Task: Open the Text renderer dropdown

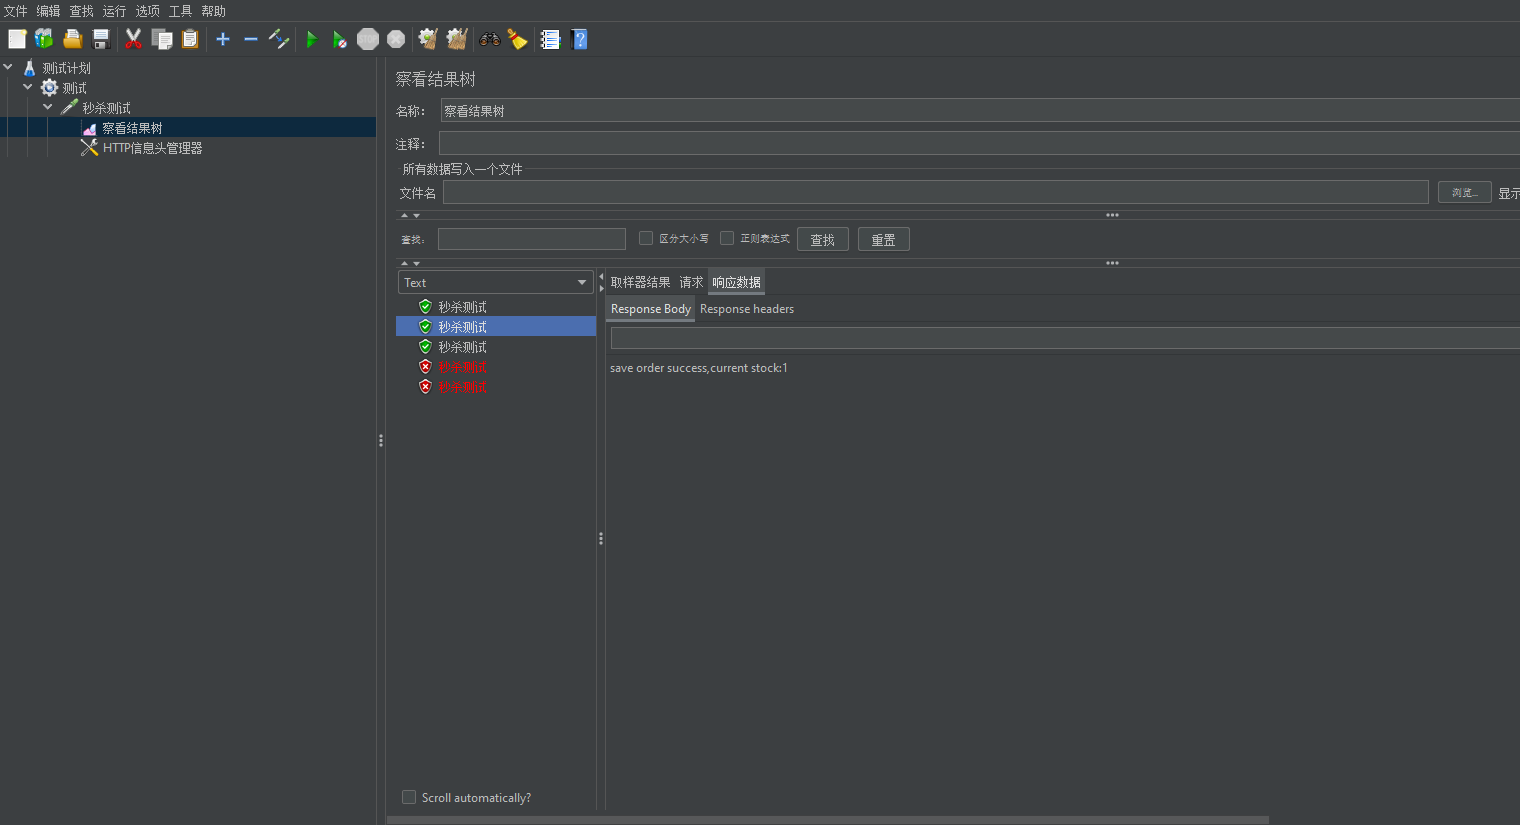Action: [x=496, y=282]
